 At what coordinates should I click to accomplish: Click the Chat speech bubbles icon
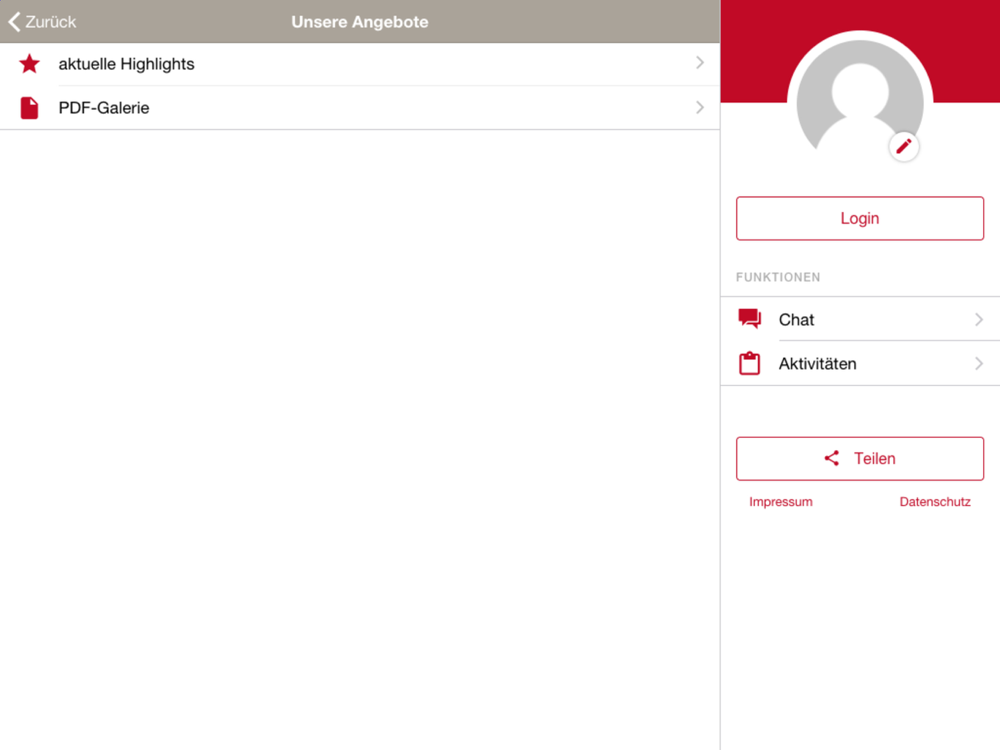coord(749,319)
